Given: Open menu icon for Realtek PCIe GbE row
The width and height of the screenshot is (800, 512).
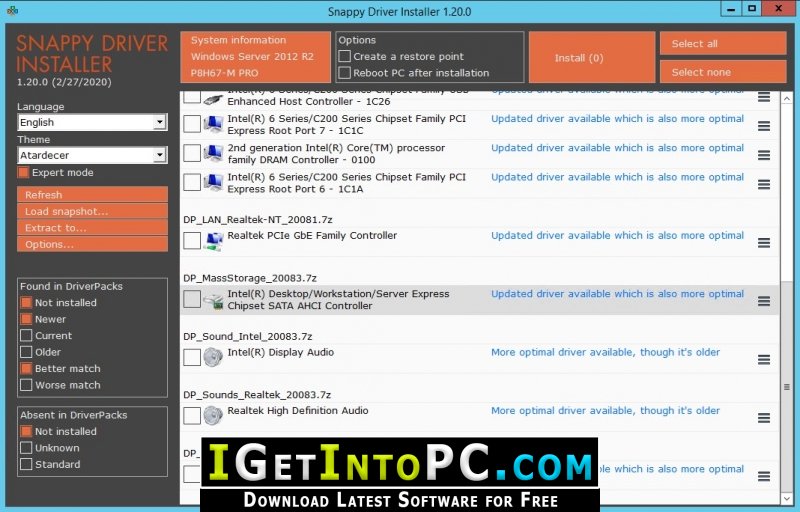Looking at the screenshot, I should tap(764, 243).
